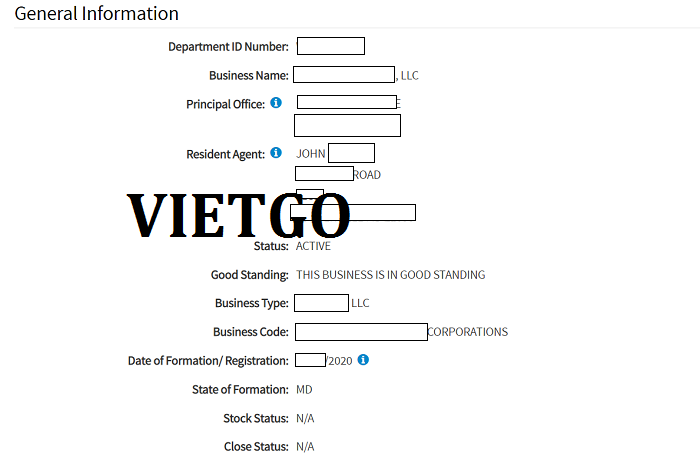The image size is (700, 467).
Task: Click the Stock Status N/A value
Action: [x=305, y=418]
